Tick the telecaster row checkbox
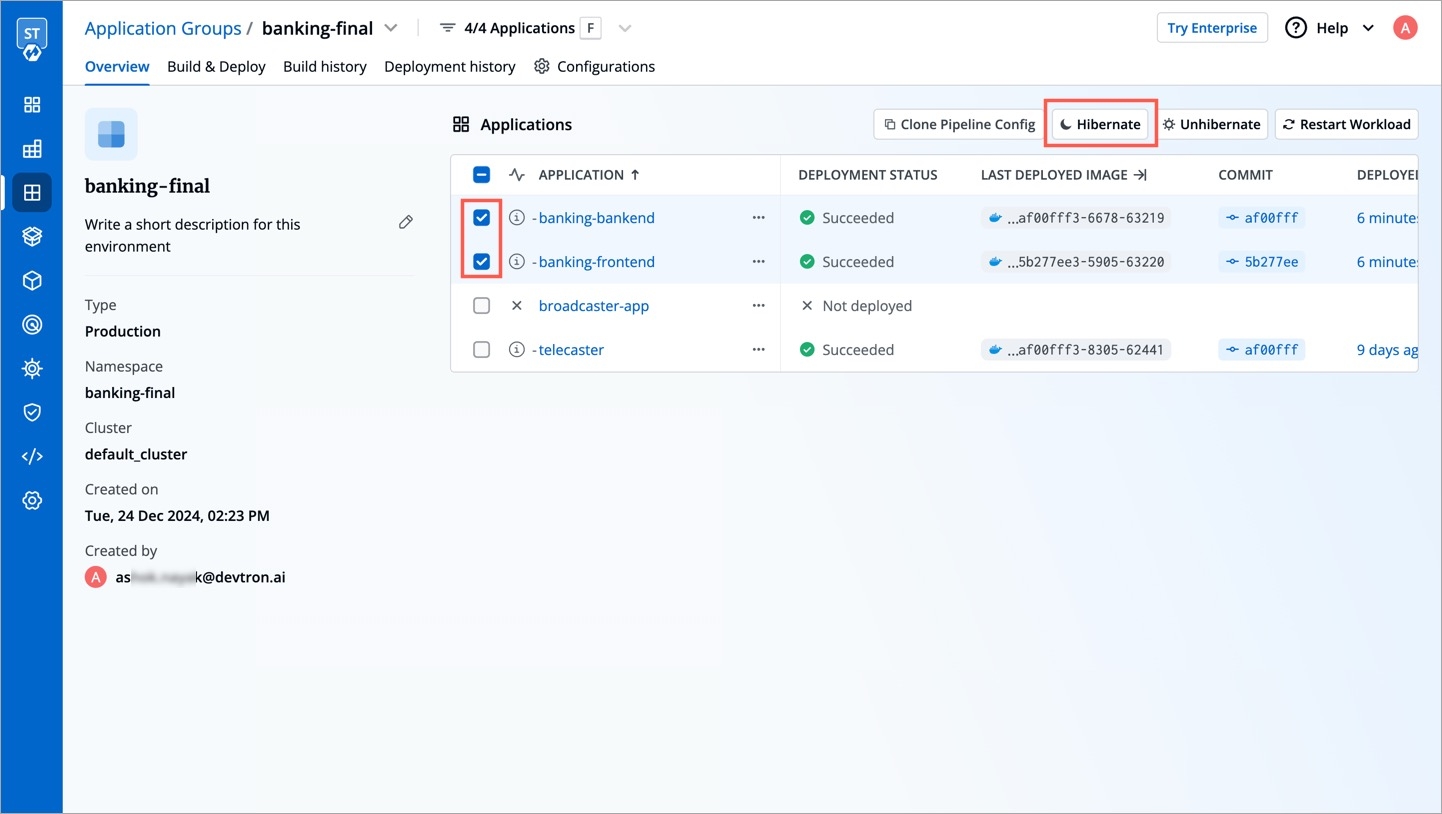 click(481, 350)
